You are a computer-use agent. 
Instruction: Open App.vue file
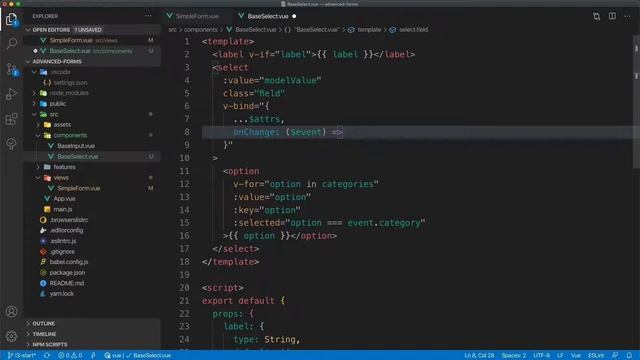tap(92, 199)
